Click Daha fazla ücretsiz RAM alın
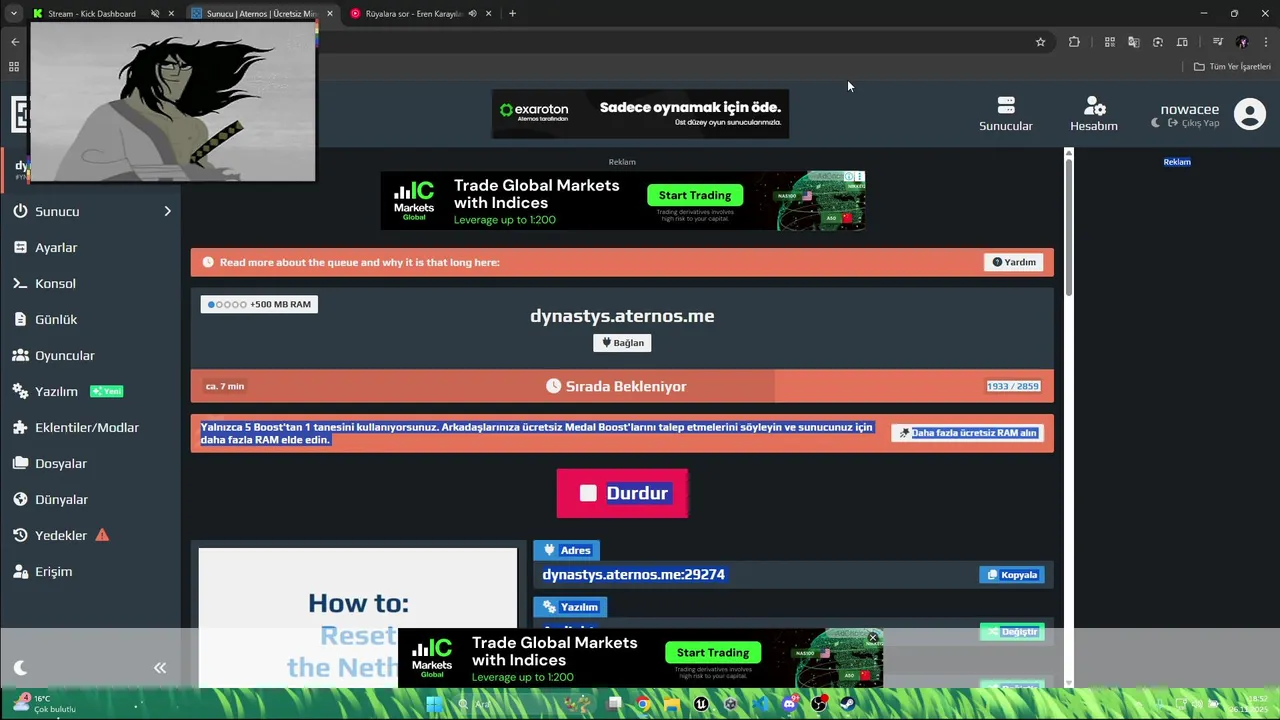 tap(967, 433)
